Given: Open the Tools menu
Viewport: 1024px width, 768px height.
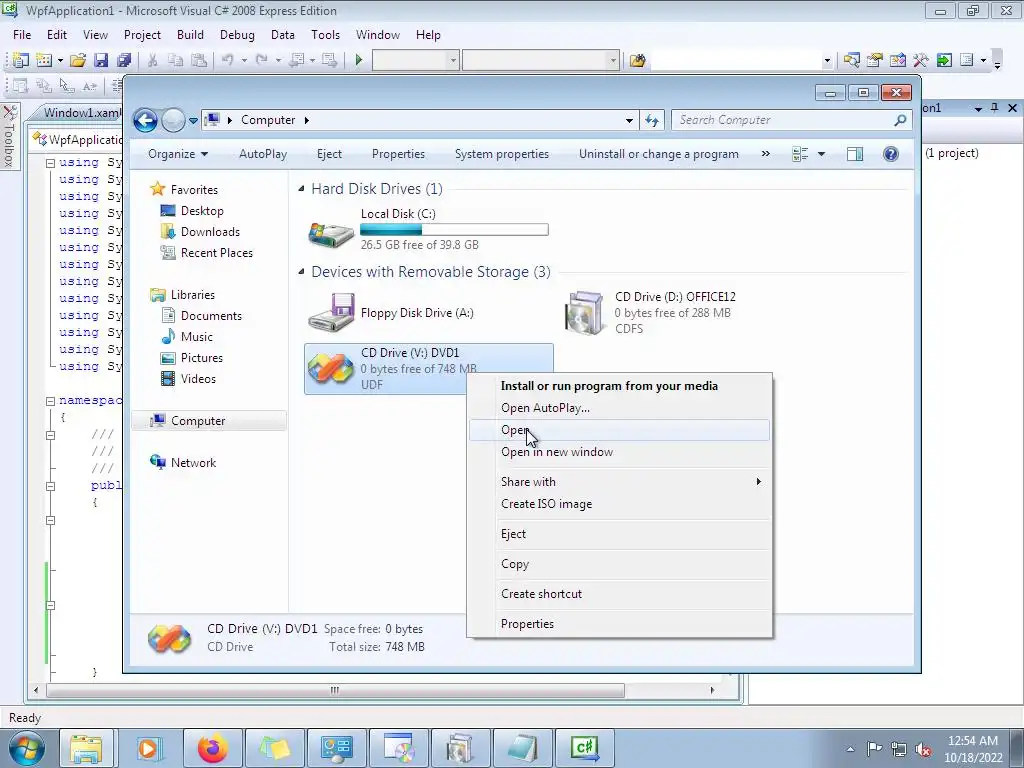Looking at the screenshot, I should [x=325, y=35].
